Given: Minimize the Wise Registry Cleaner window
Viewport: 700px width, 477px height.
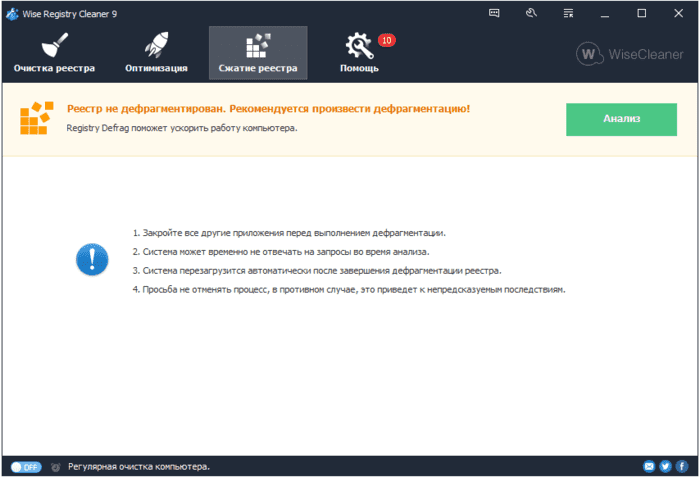Looking at the screenshot, I should coord(605,13).
